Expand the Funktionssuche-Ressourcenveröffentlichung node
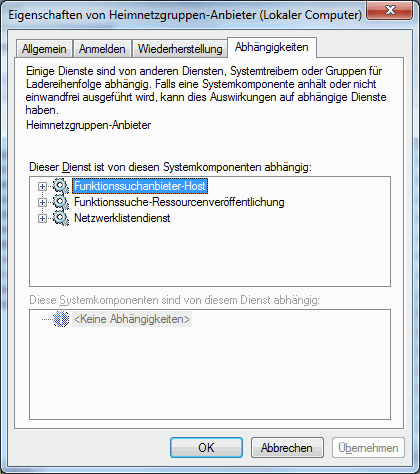 click(x=42, y=202)
